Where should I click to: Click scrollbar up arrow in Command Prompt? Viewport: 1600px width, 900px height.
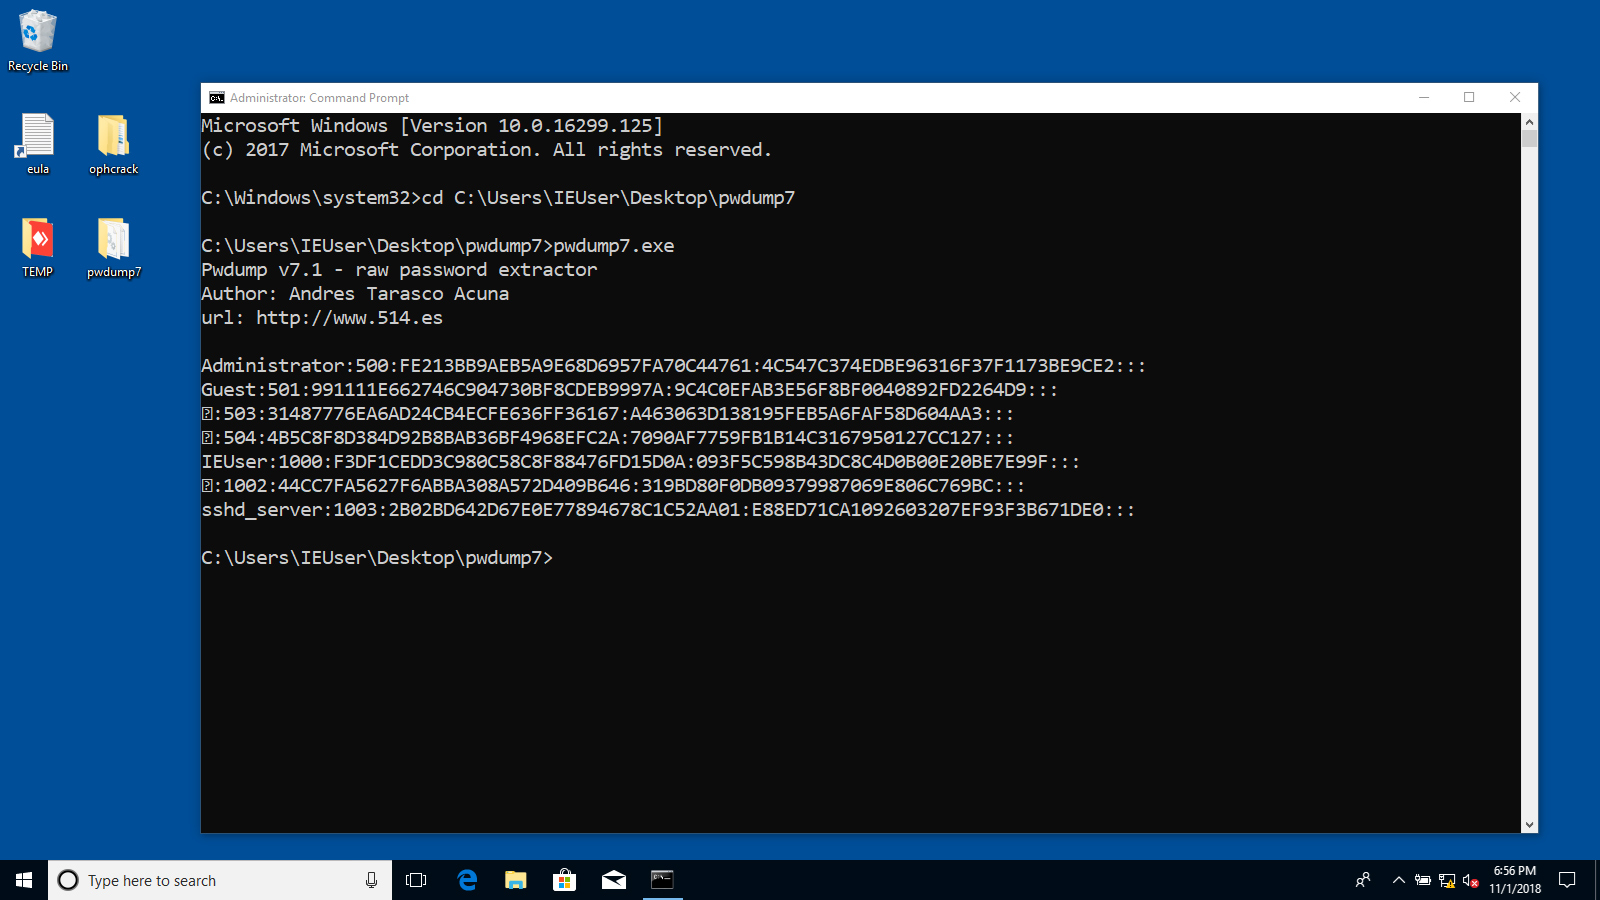[x=1529, y=122]
